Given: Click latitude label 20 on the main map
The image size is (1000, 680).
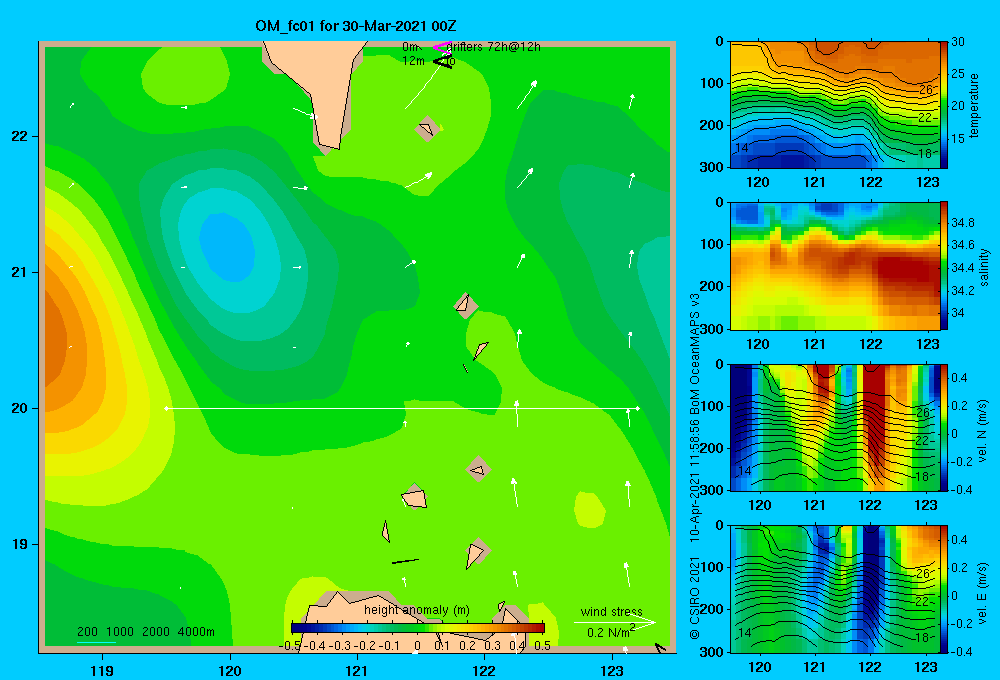Looking at the screenshot, I should 20,408.
